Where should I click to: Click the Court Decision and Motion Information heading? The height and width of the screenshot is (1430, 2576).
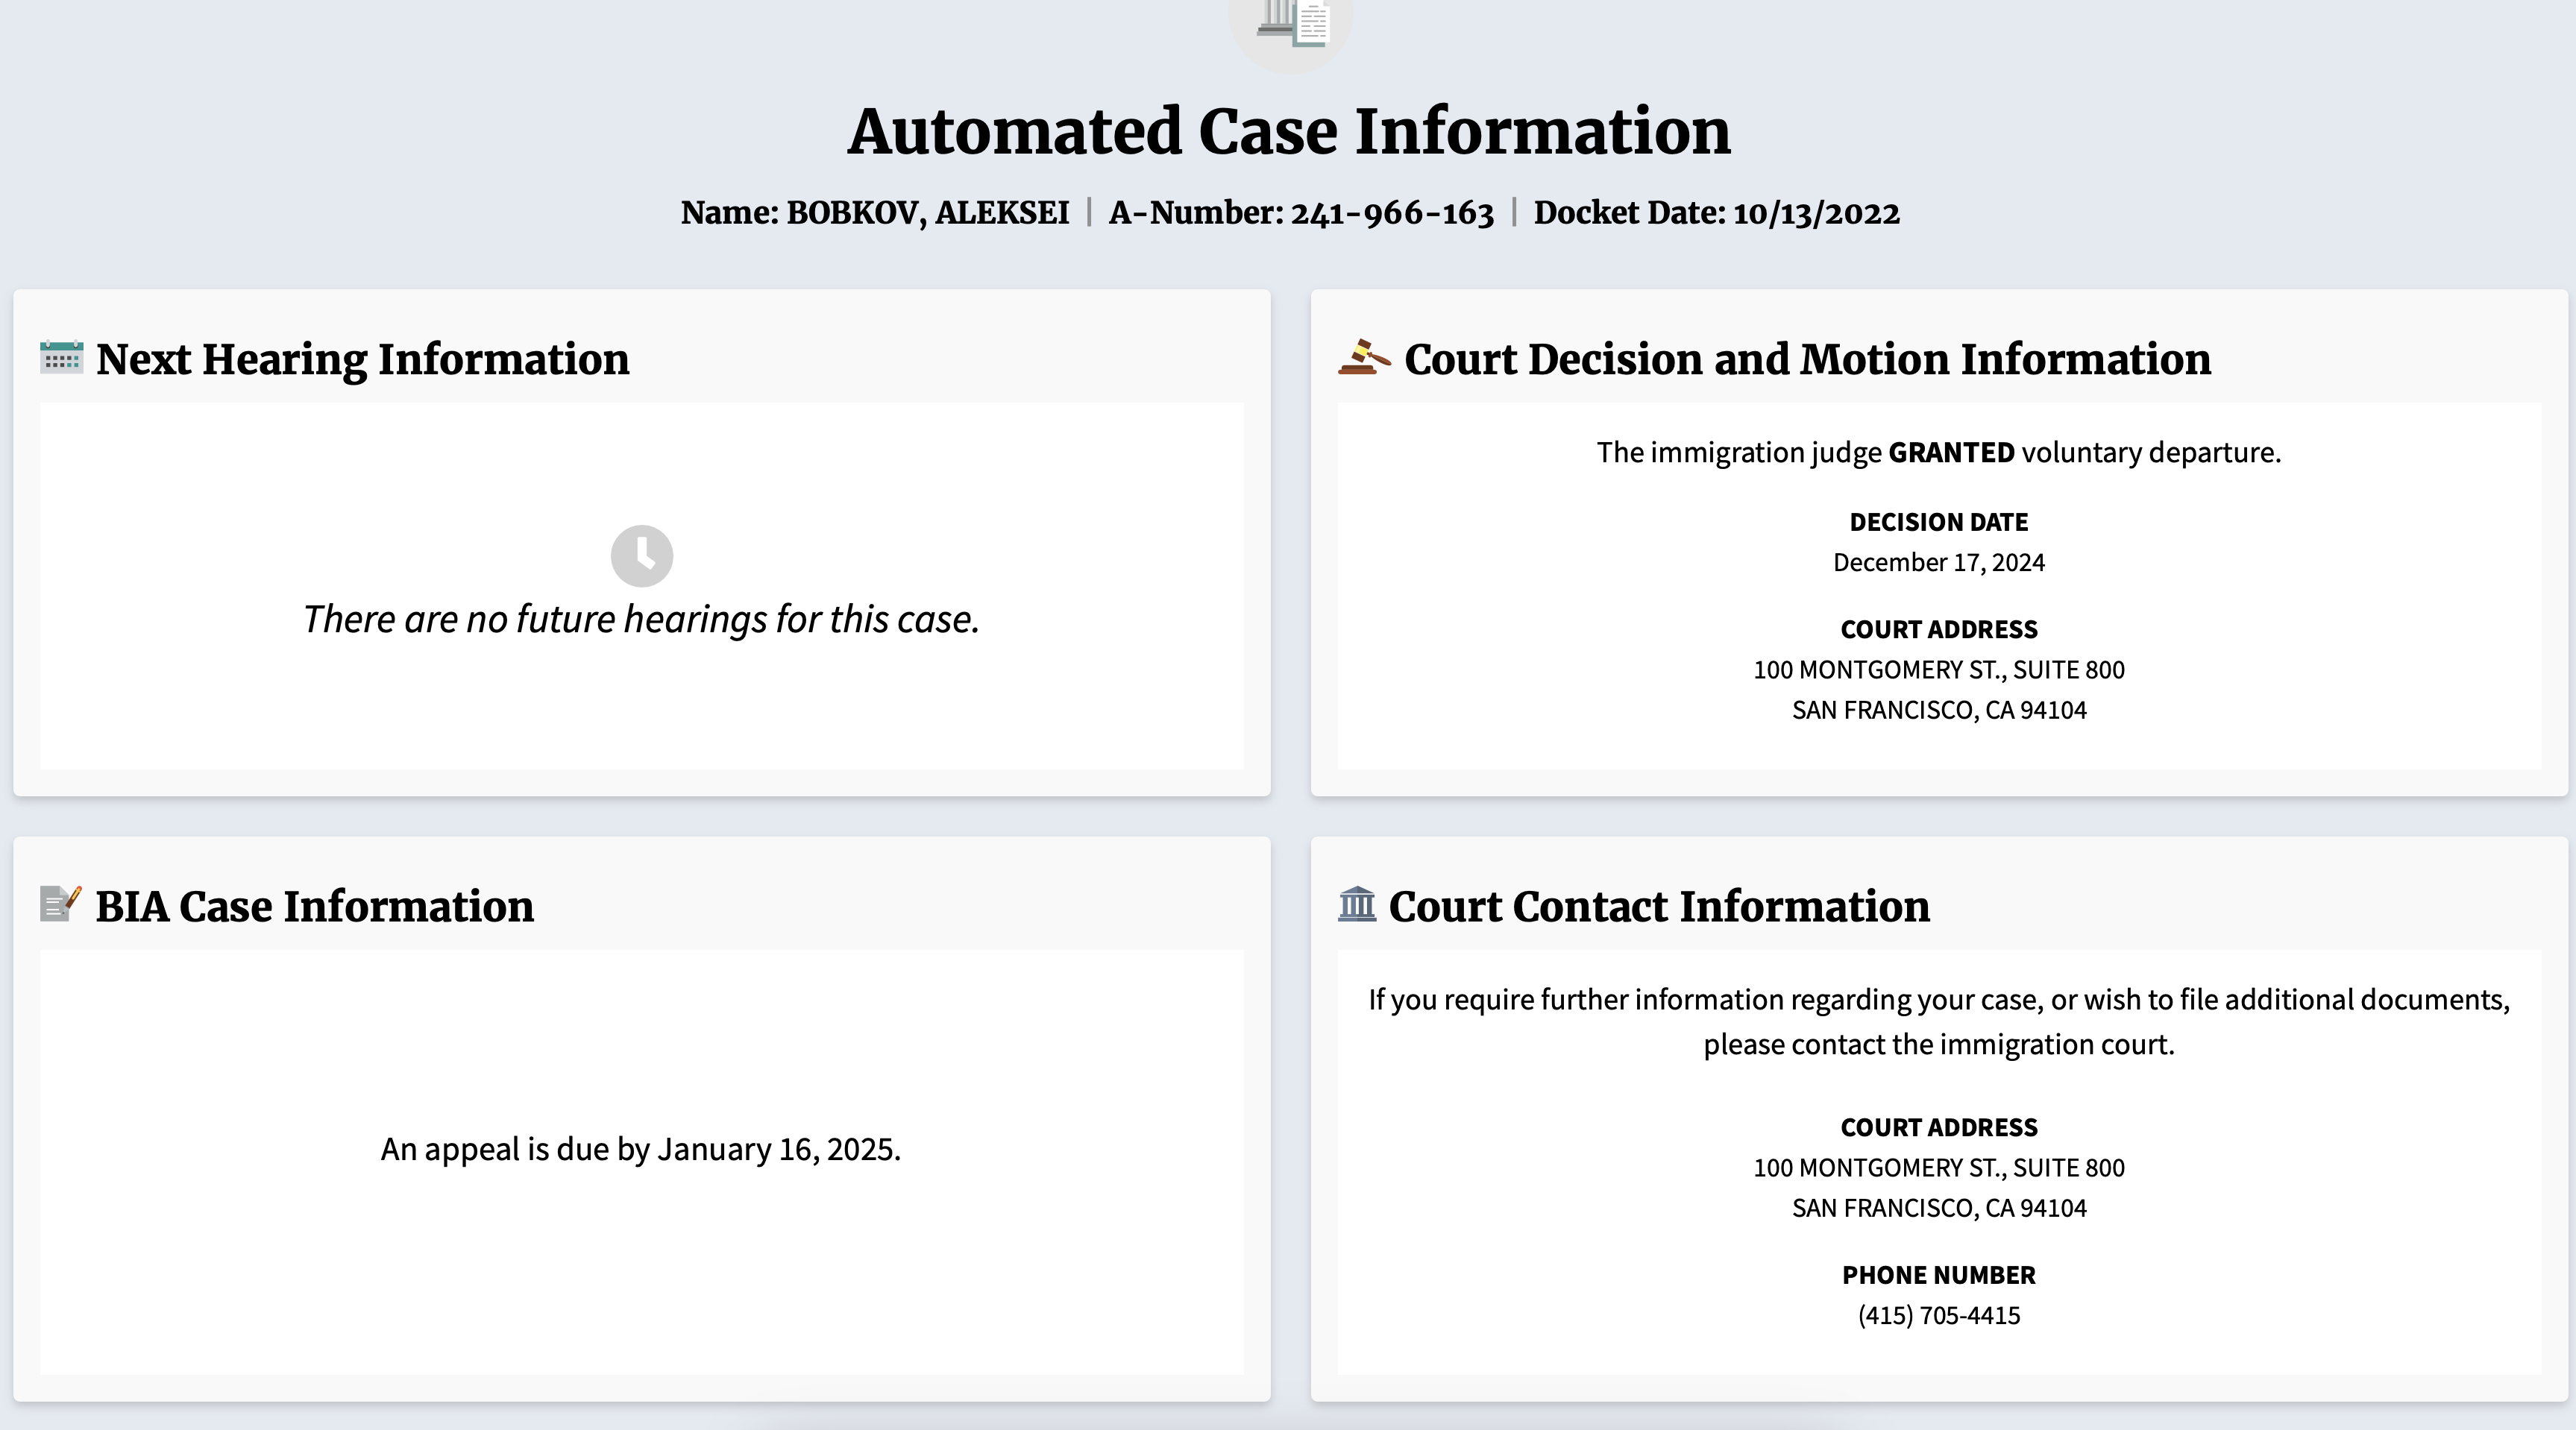(x=1807, y=359)
